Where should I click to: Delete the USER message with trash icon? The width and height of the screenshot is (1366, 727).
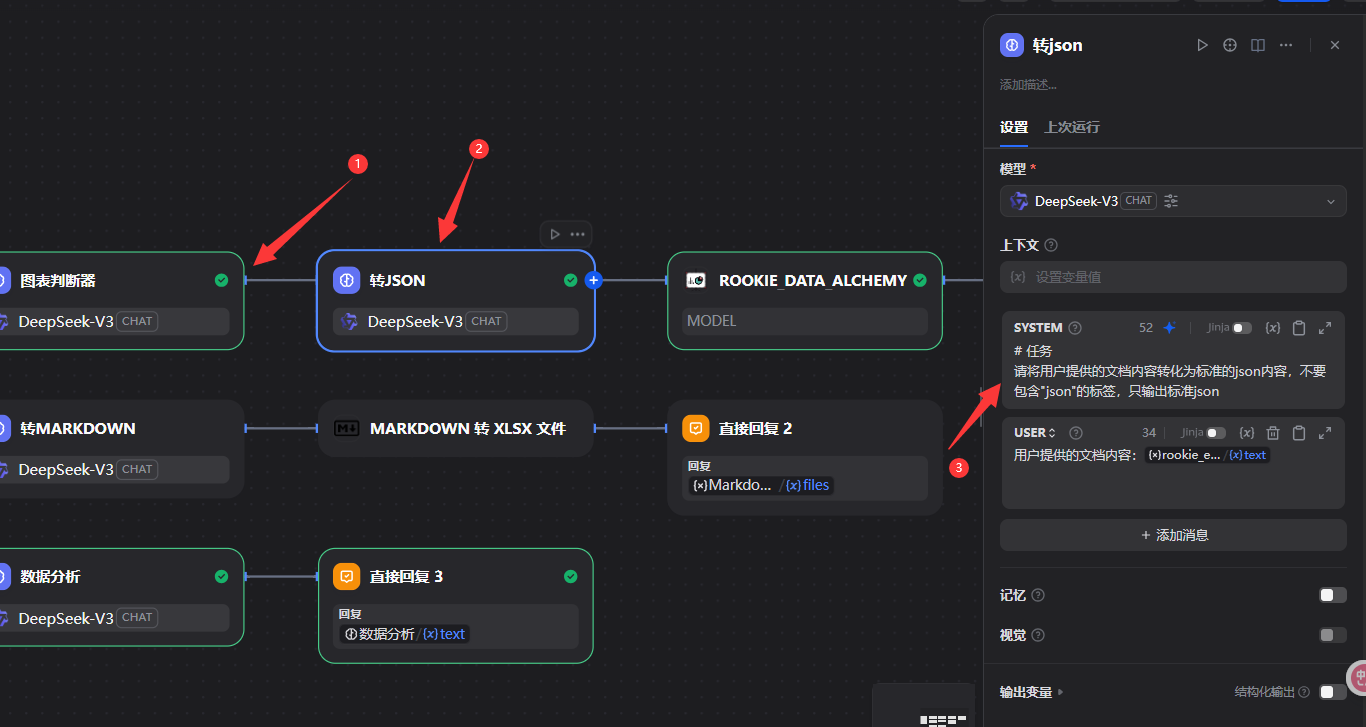pyautogui.click(x=1273, y=433)
